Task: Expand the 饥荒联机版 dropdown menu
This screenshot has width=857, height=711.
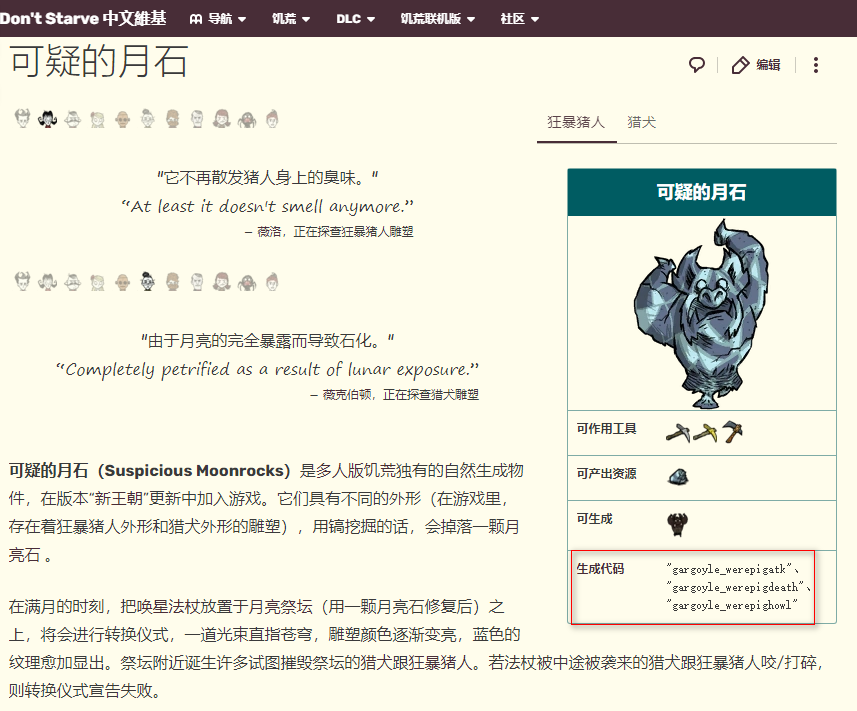Action: [437, 19]
